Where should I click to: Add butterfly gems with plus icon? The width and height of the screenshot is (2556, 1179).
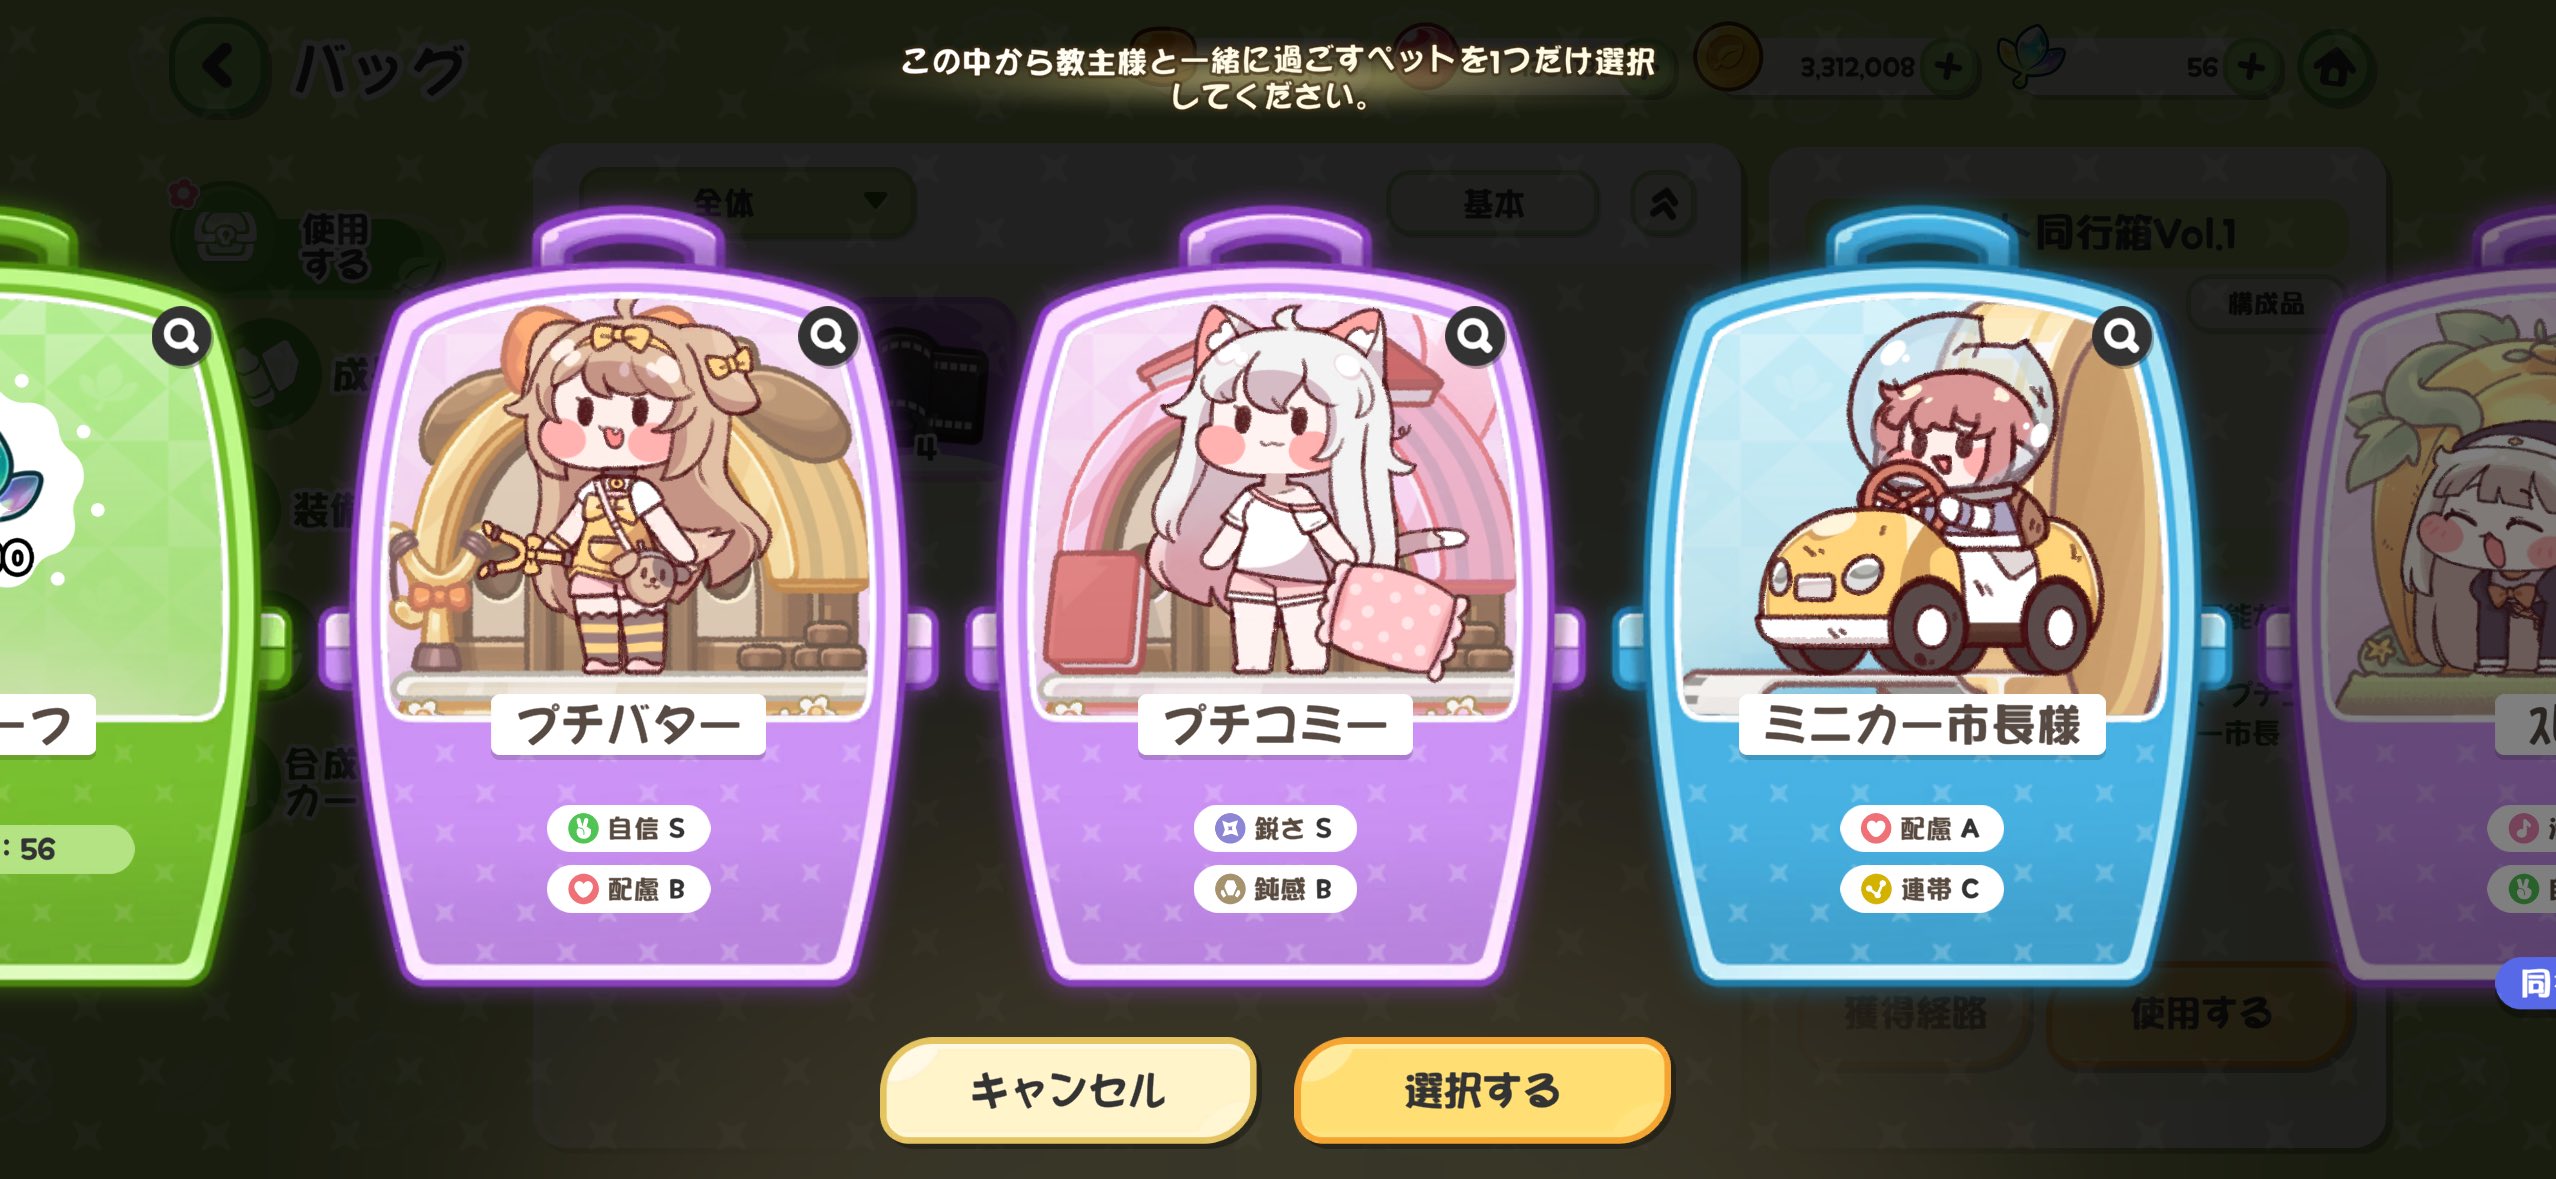pyautogui.click(x=2252, y=68)
